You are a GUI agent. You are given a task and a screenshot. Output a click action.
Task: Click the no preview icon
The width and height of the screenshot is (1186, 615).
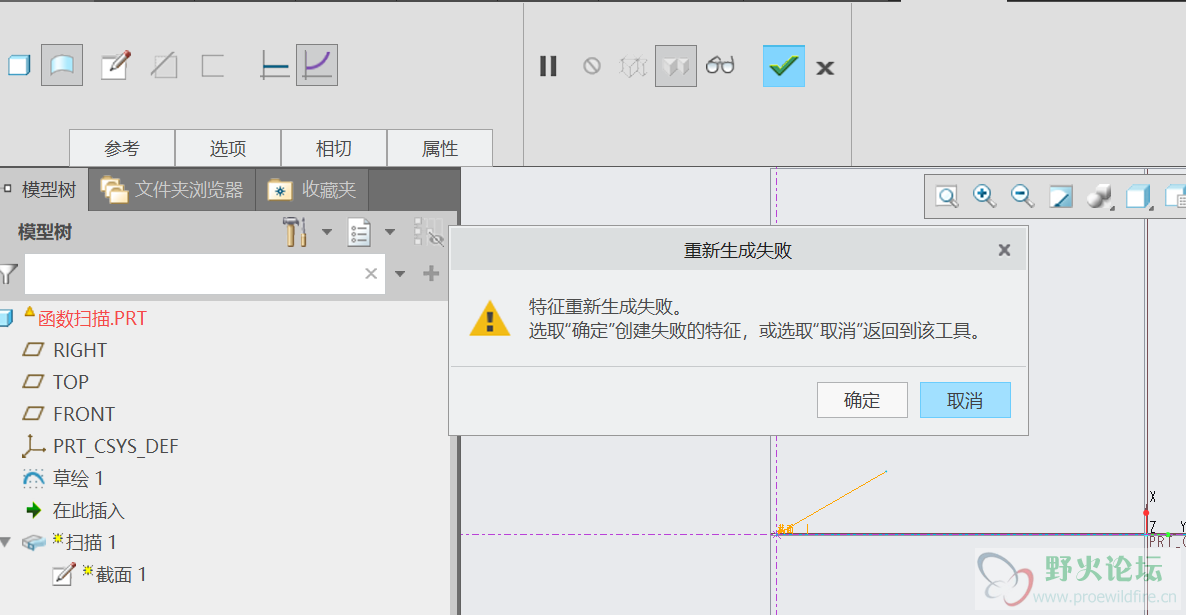coord(591,66)
